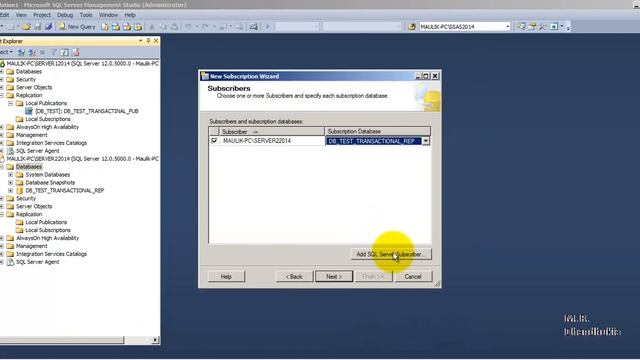The height and width of the screenshot is (360, 640).
Task: Click the icon left of MAULIK-PC\SSAS2014 combo
Action: pos(412,27)
